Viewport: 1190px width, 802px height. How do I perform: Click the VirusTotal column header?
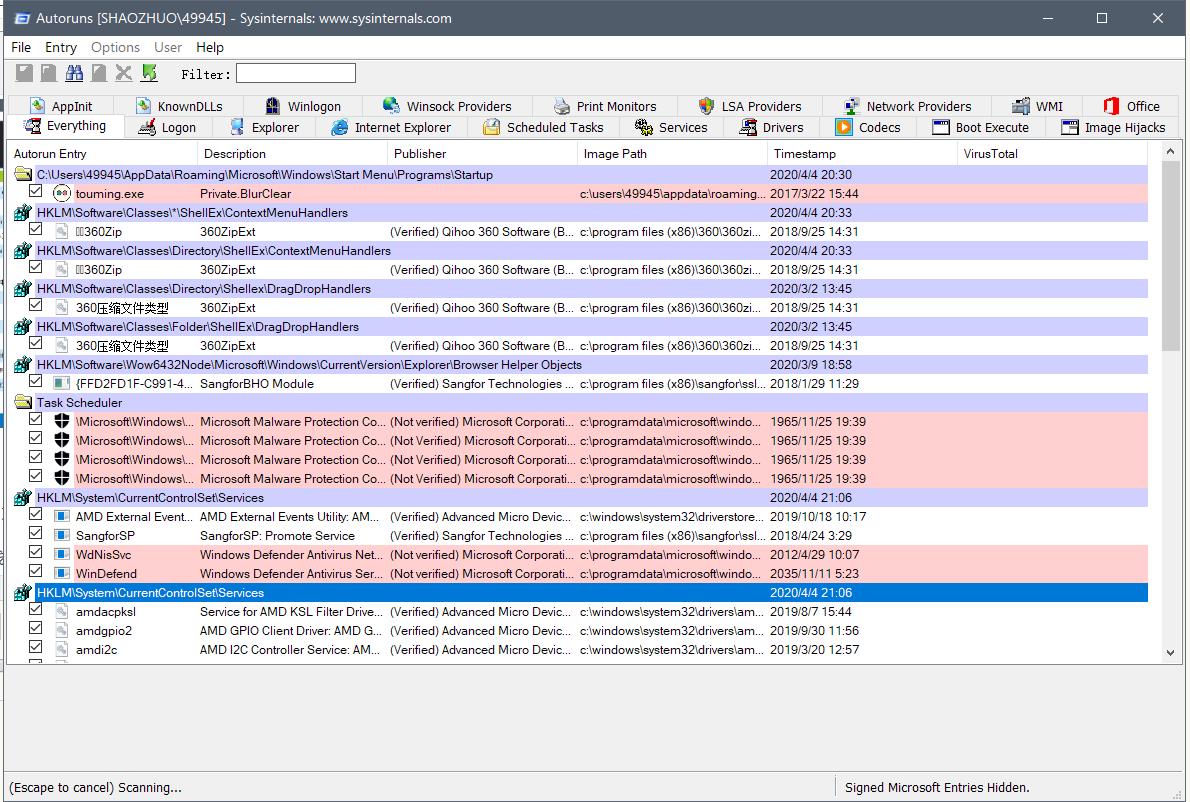[x=1052, y=153]
